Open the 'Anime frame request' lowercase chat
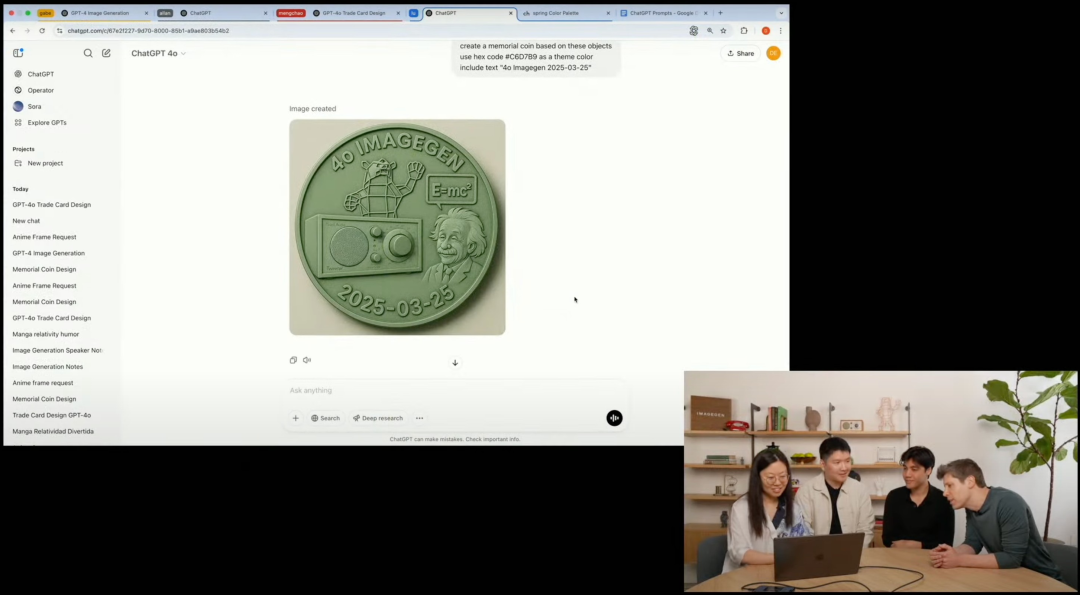 43,383
